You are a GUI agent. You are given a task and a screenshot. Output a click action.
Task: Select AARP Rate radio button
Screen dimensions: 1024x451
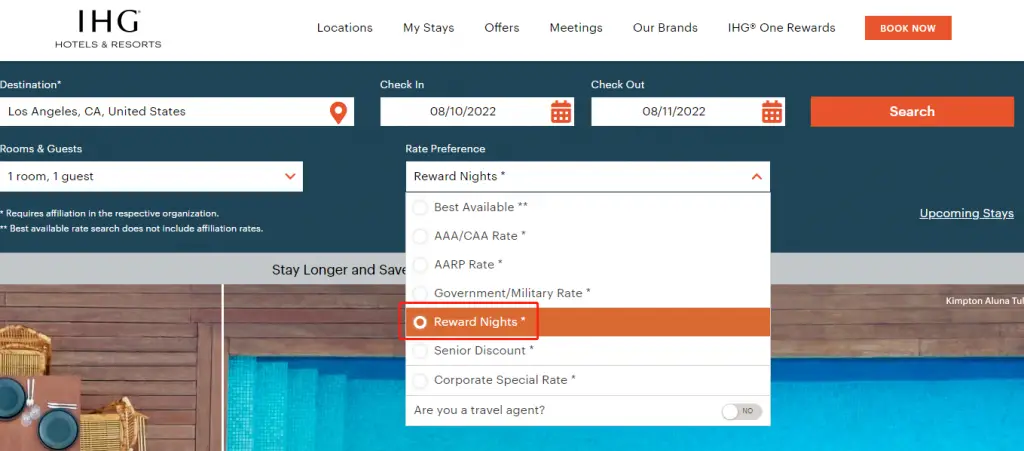(420, 265)
